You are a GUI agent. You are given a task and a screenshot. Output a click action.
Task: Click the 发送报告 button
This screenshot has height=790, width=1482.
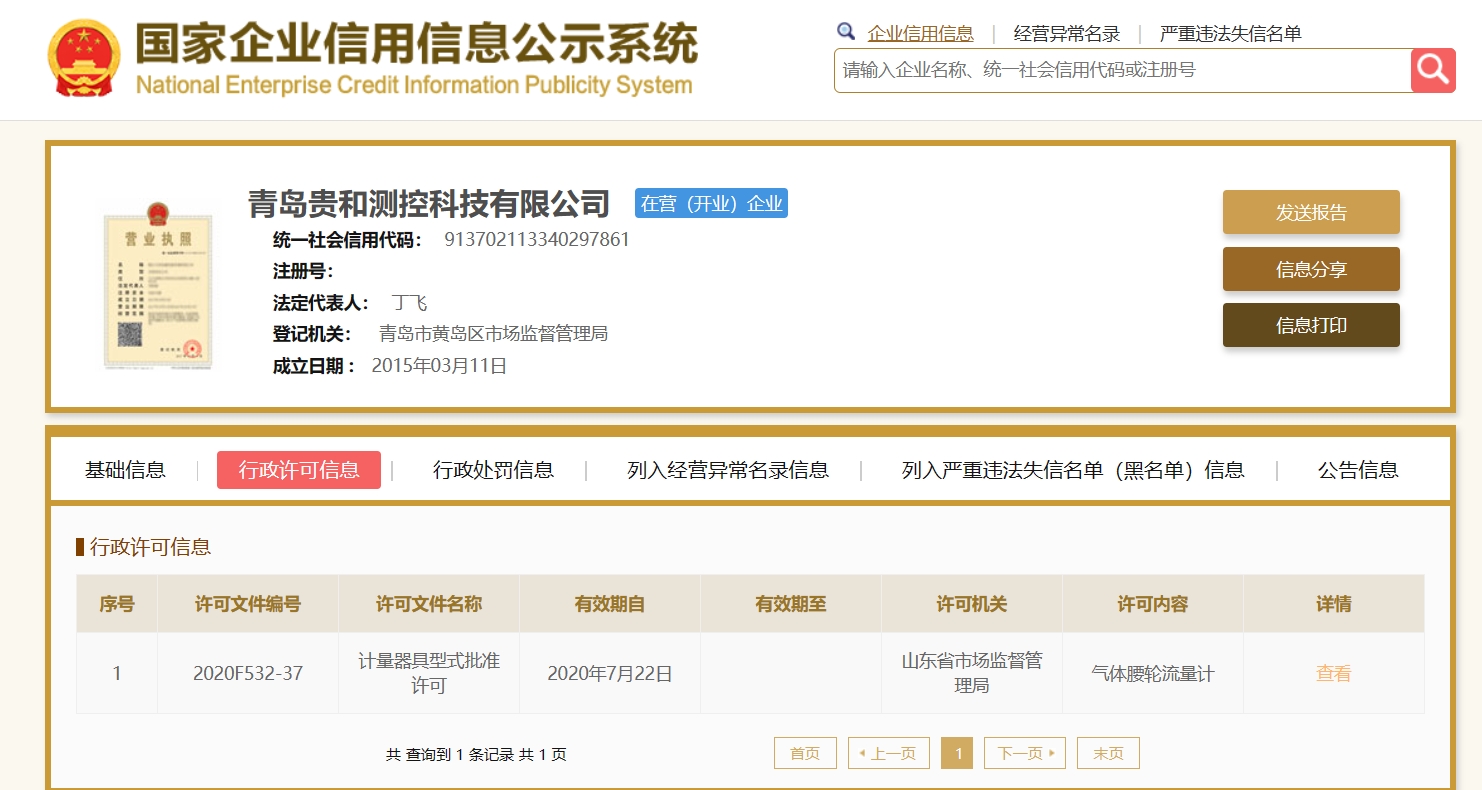[x=1311, y=212]
